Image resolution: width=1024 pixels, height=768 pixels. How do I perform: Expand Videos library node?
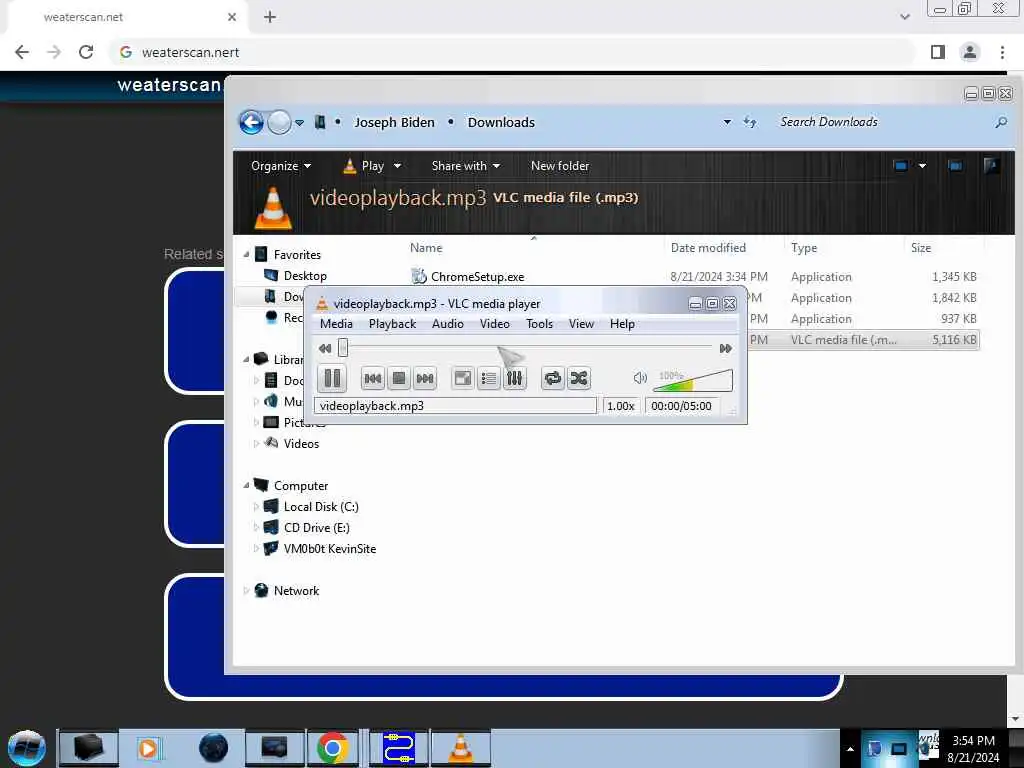tap(256, 443)
